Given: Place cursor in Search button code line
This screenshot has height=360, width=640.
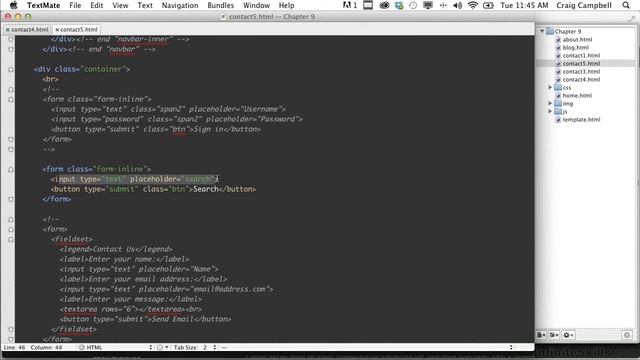Looking at the screenshot, I should [x=153, y=189].
